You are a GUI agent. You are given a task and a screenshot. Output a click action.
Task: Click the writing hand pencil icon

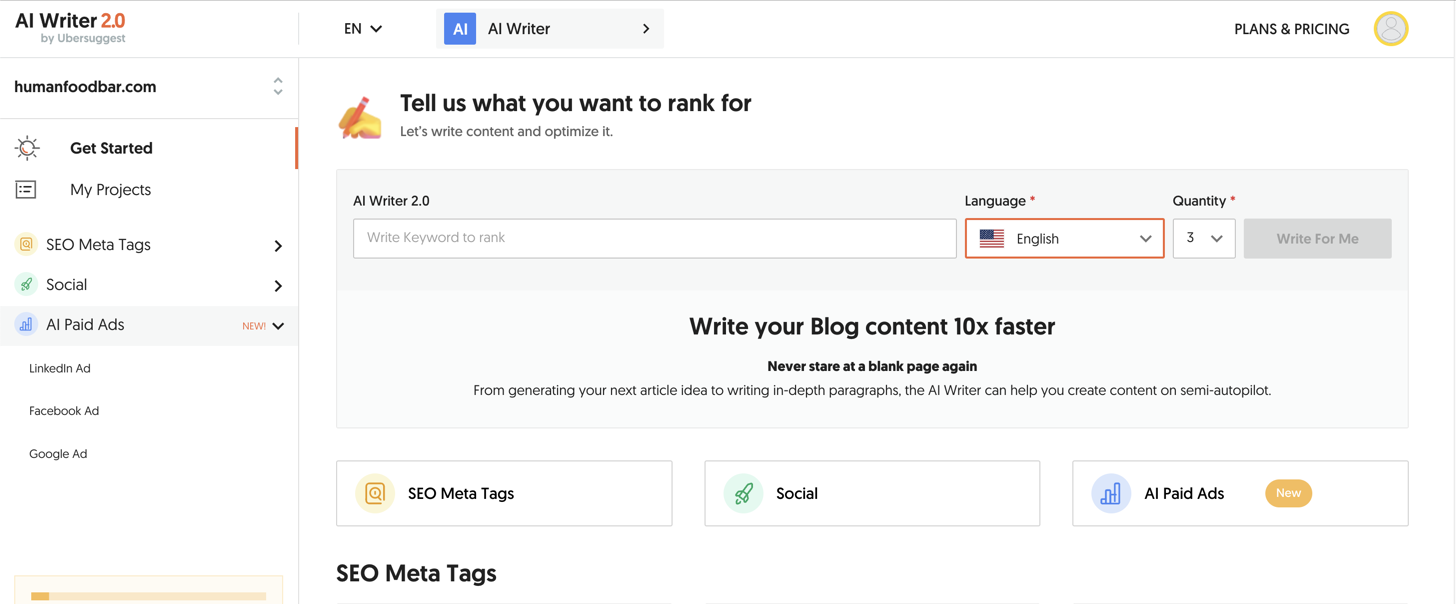point(360,117)
